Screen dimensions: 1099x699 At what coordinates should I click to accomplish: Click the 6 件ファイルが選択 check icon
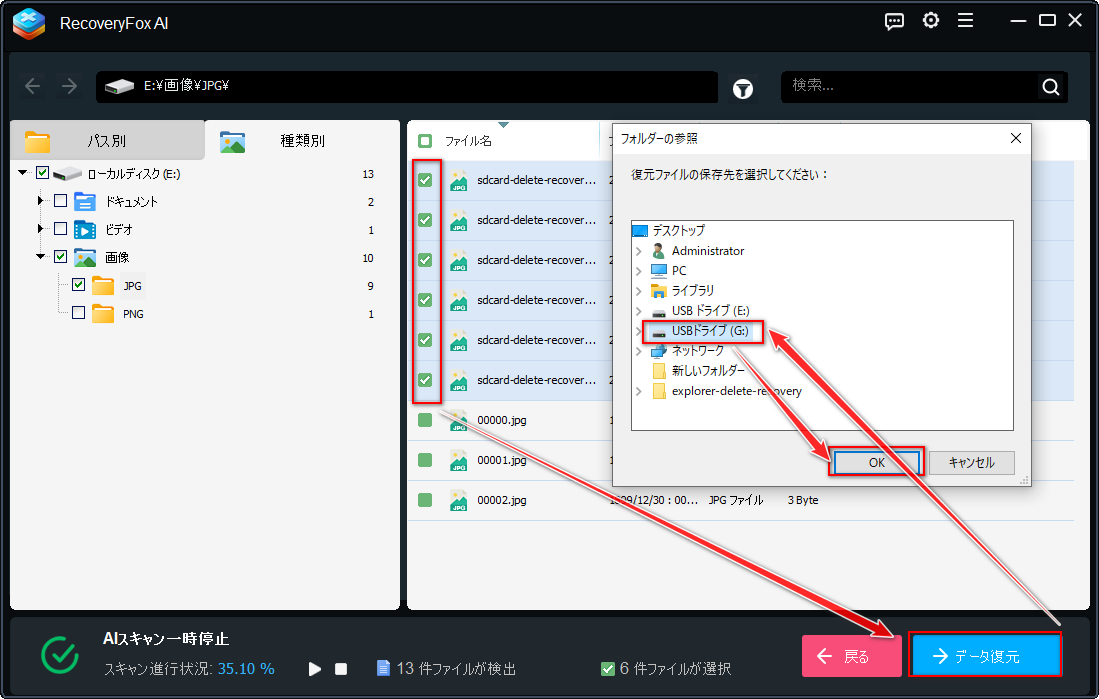(608, 669)
